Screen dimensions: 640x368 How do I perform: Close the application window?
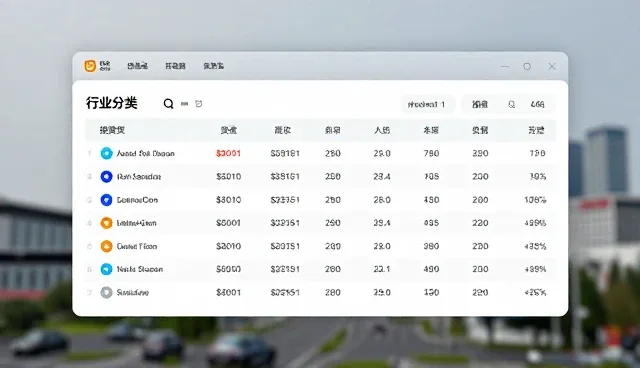(x=552, y=66)
